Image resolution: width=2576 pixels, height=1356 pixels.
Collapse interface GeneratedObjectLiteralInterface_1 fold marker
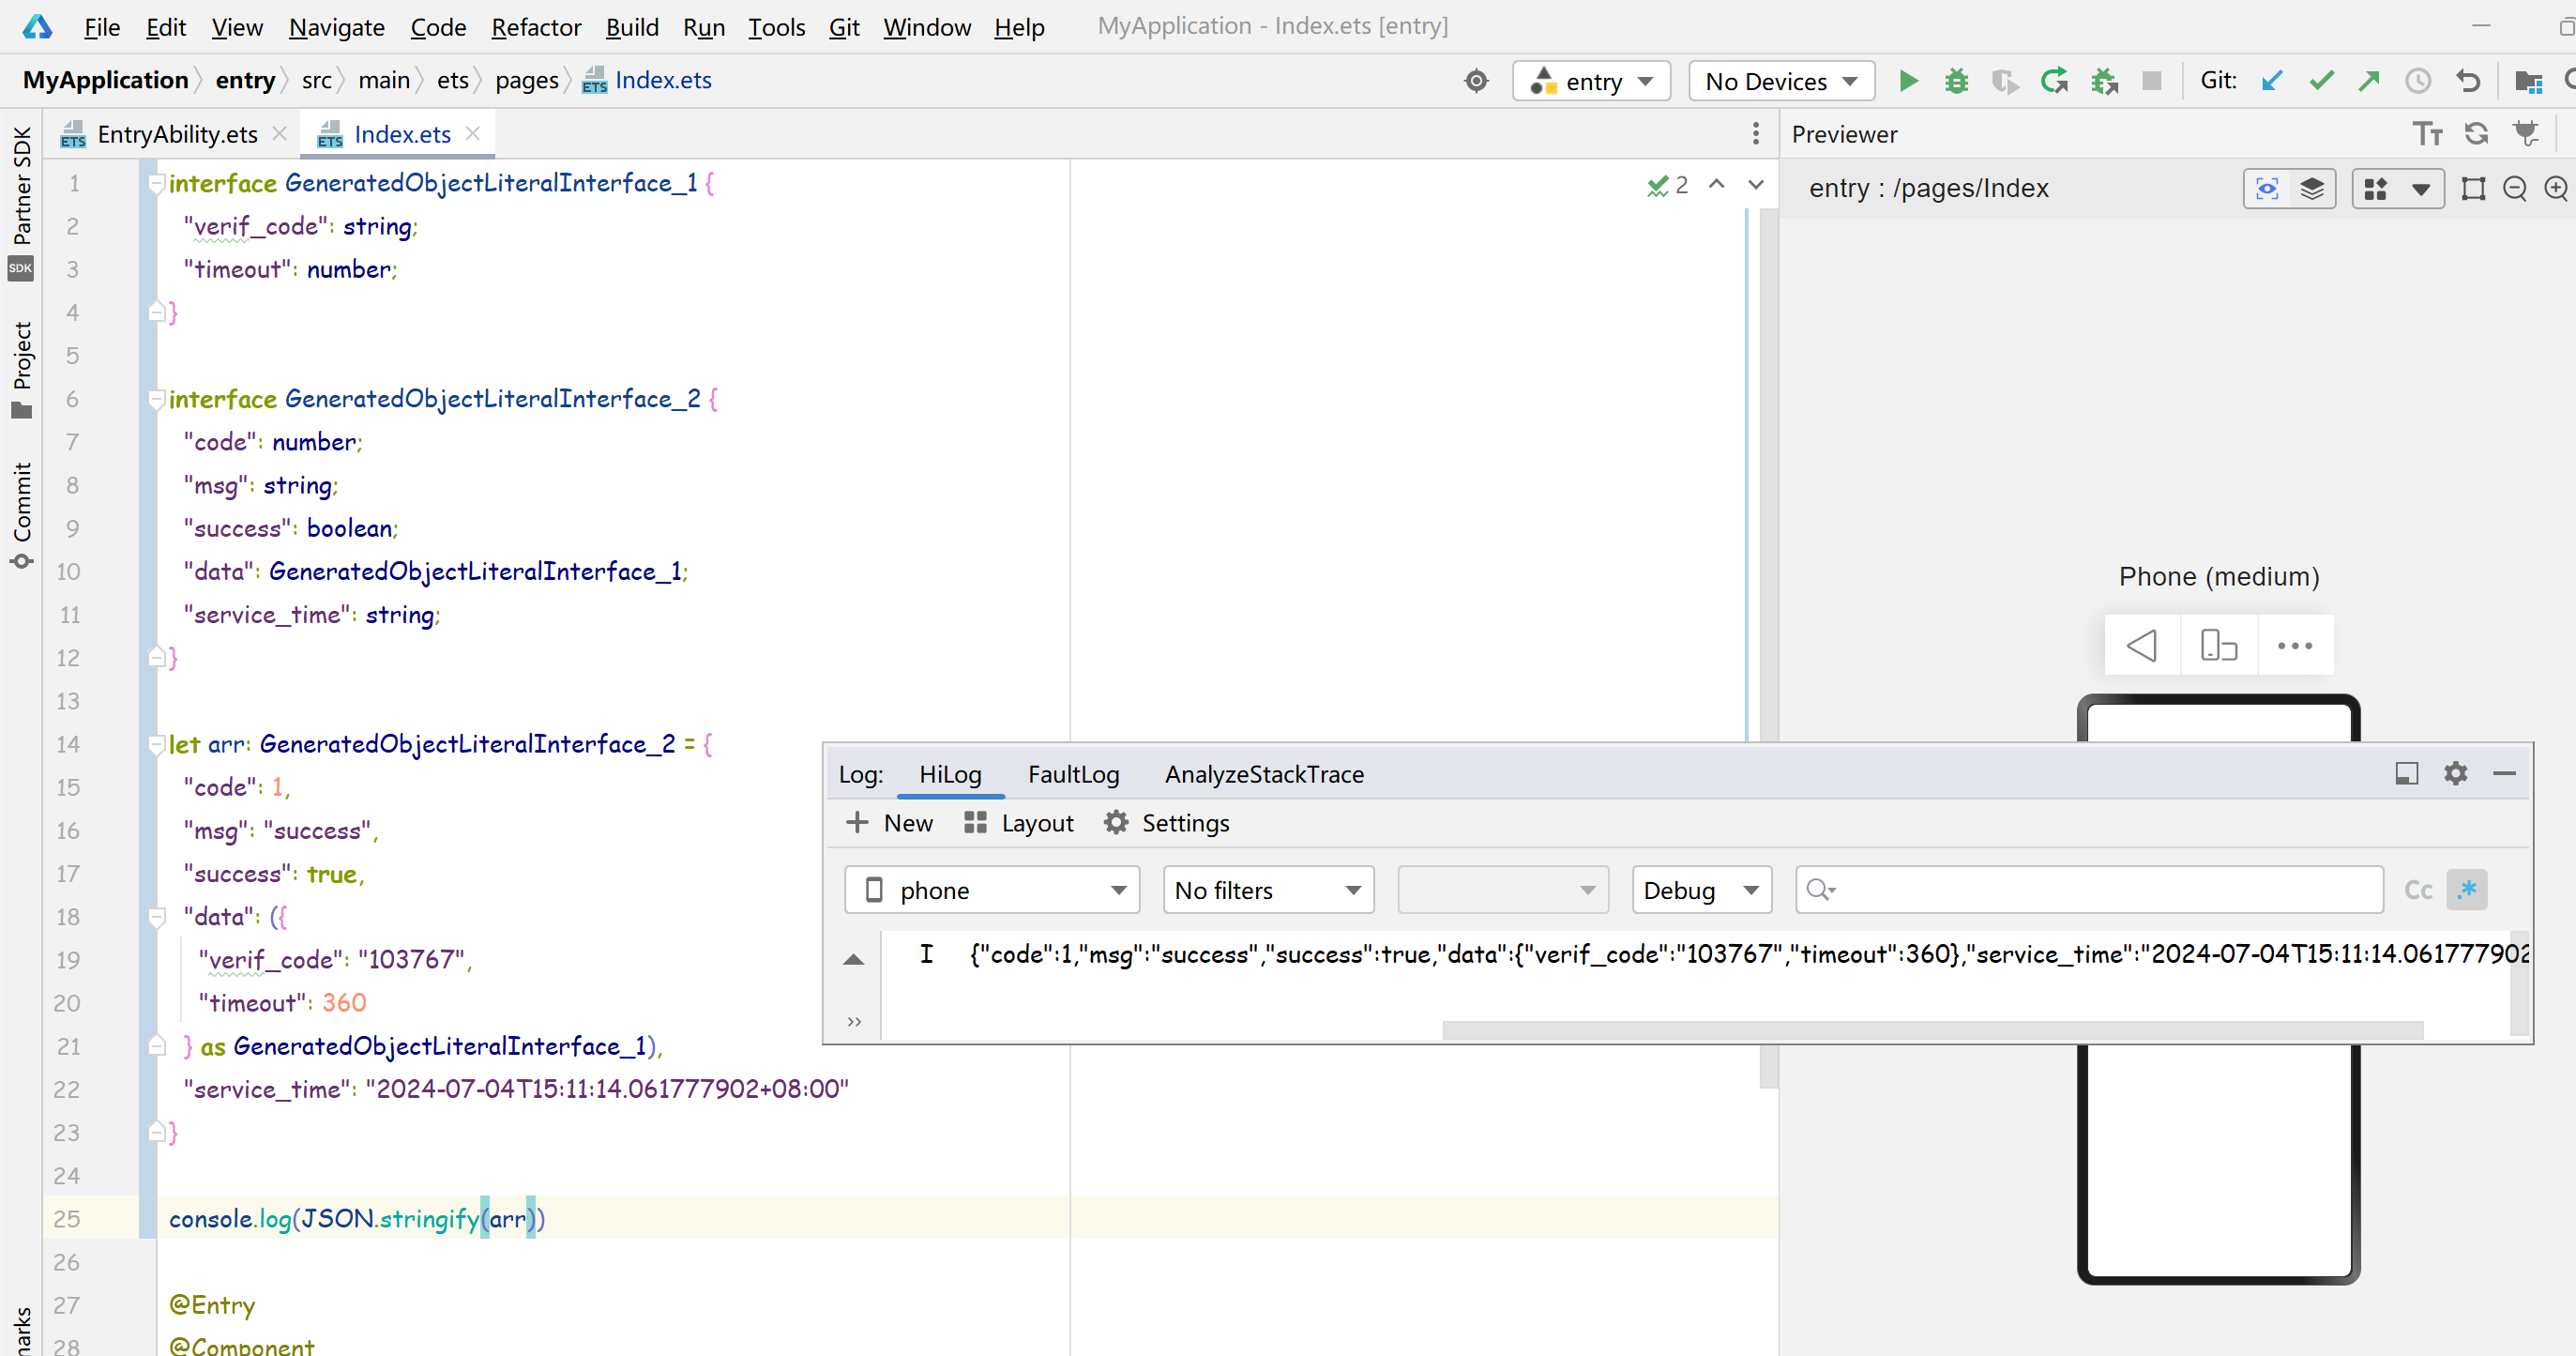(x=156, y=183)
